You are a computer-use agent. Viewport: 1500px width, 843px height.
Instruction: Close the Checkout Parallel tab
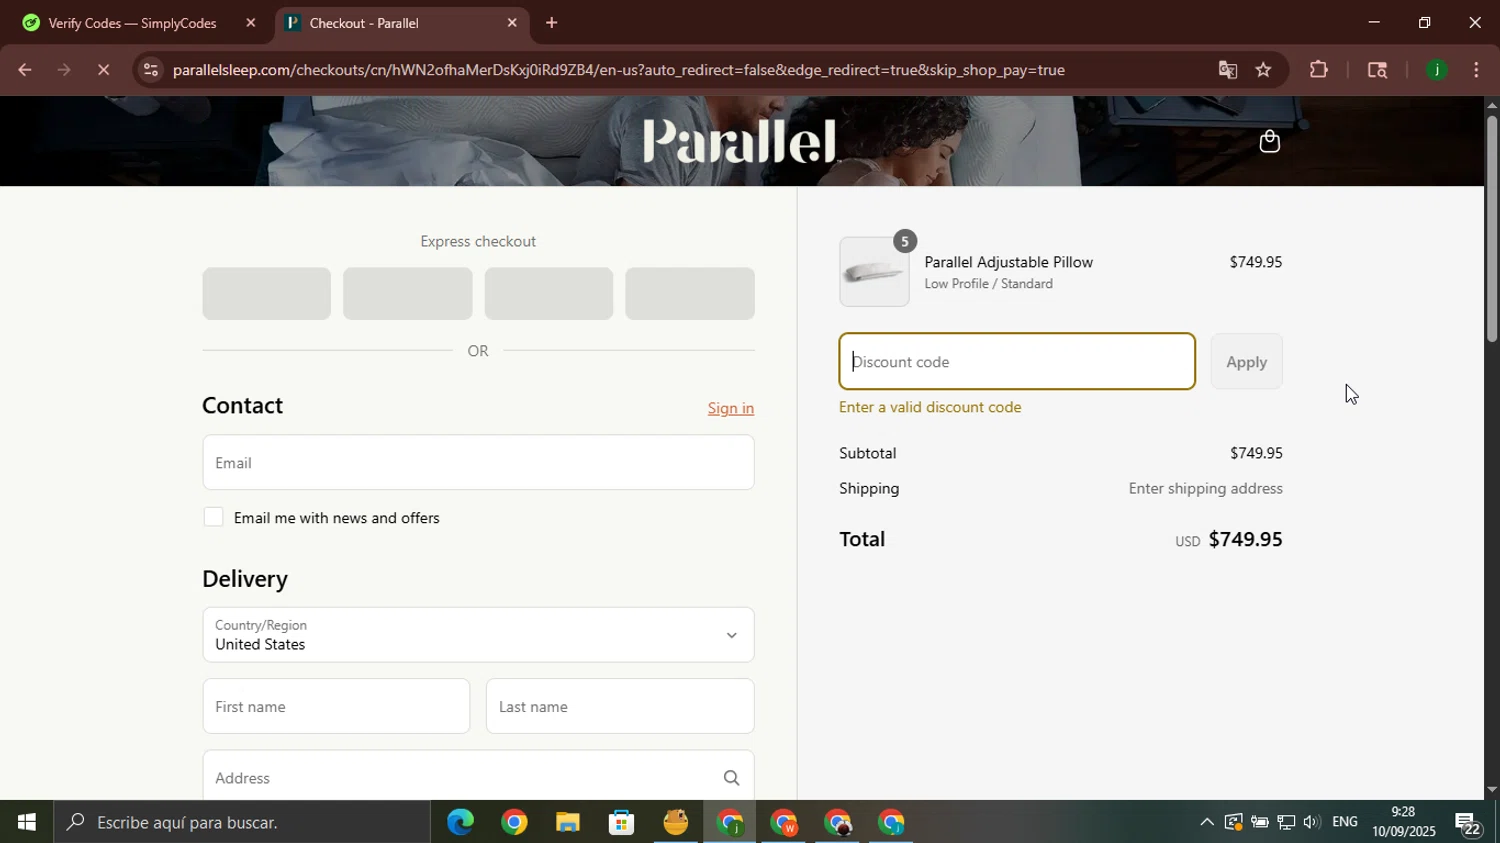(x=512, y=22)
